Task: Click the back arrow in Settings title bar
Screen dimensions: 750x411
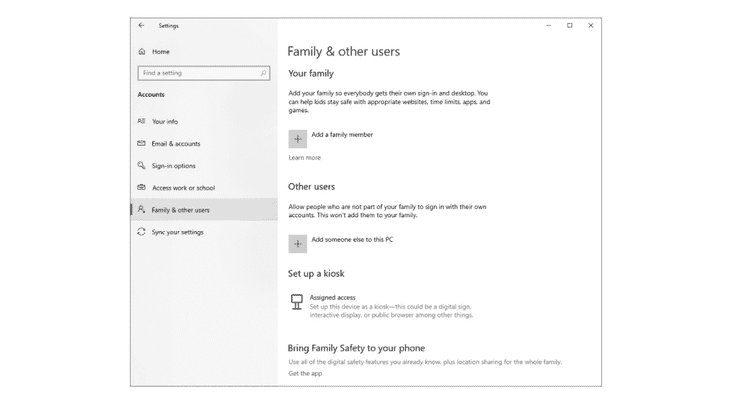Action: (141, 25)
